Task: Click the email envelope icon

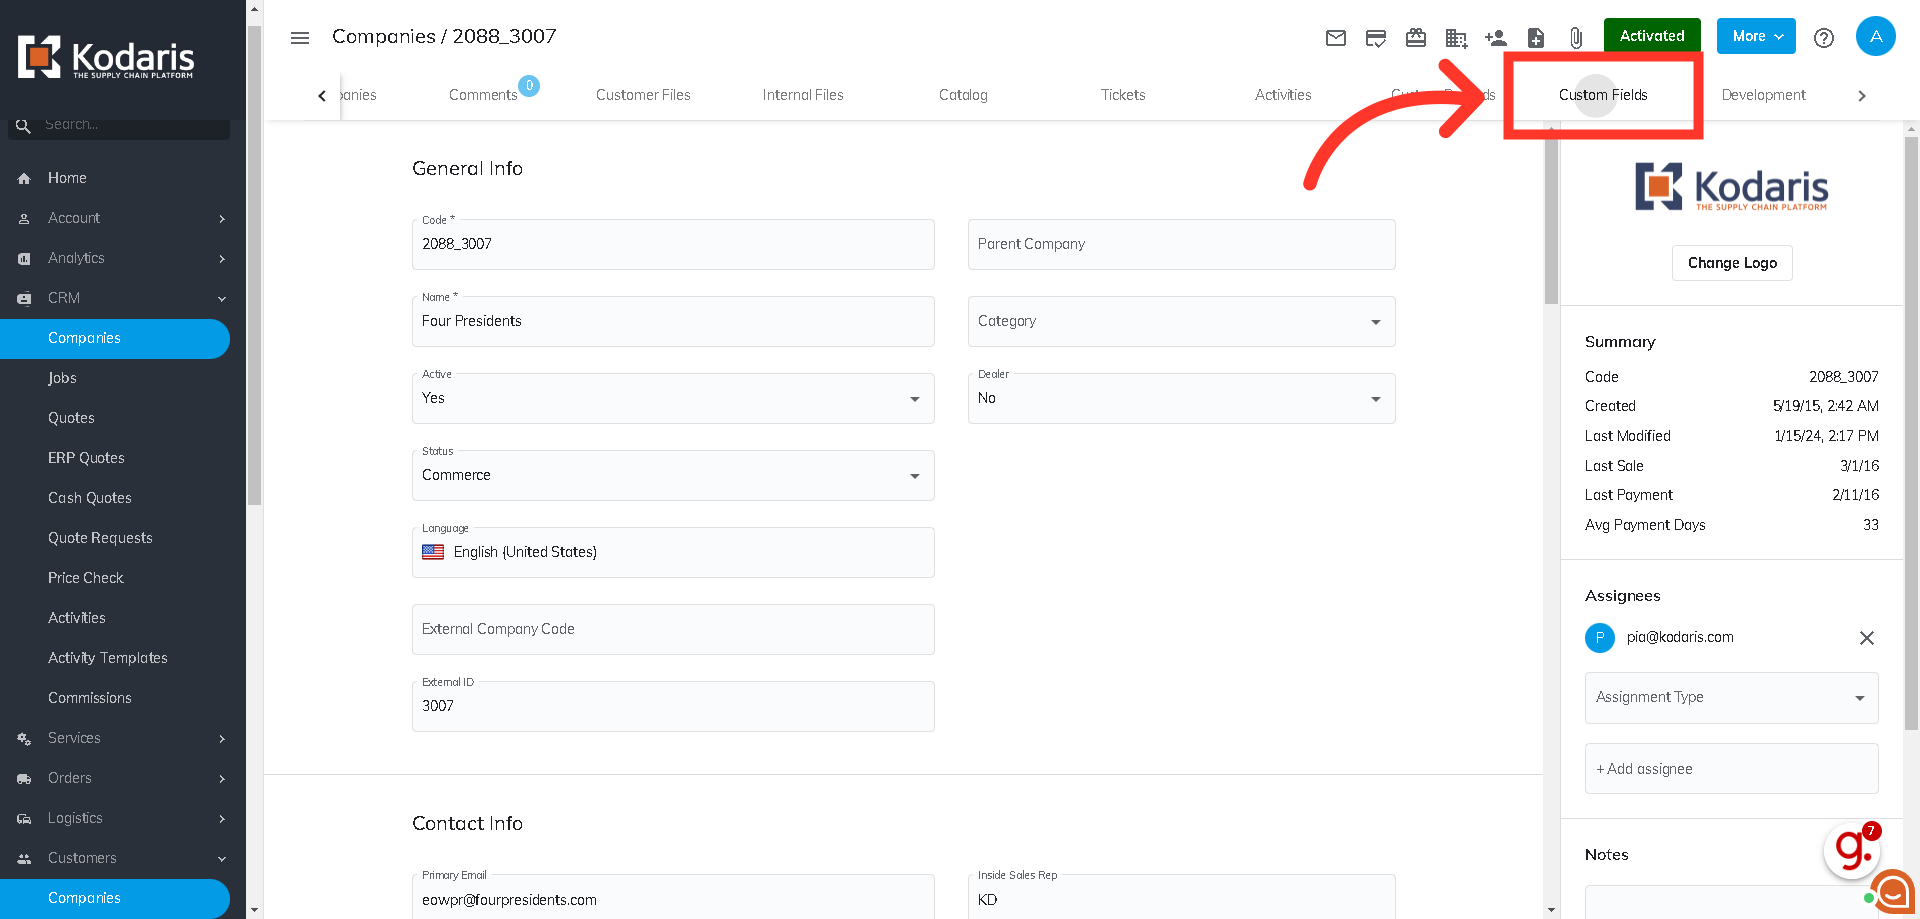Action: point(1336,38)
